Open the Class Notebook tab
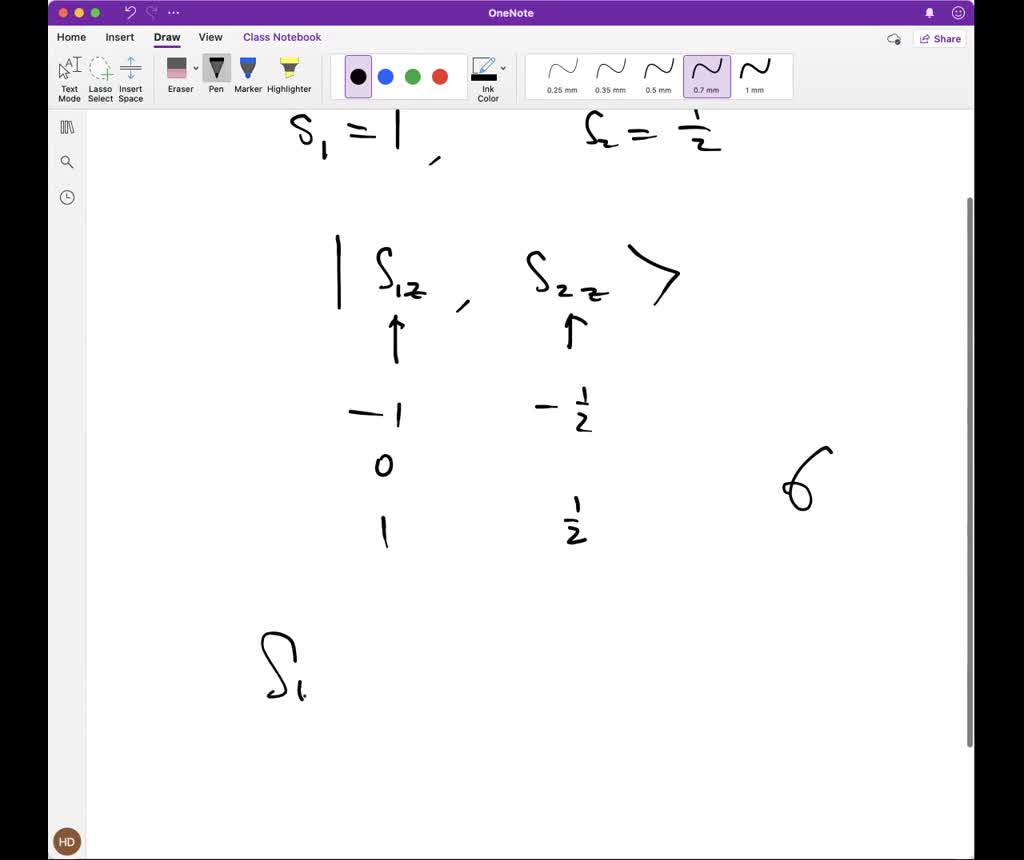Image resolution: width=1024 pixels, height=860 pixels. [282, 37]
